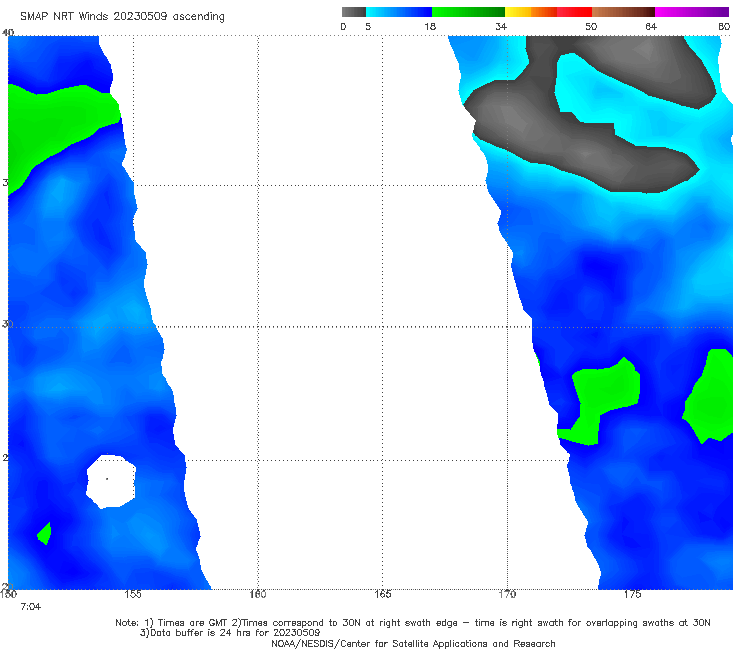Click the green wind patch at the right map edge
The image size is (740, 650).
point(709,397)
